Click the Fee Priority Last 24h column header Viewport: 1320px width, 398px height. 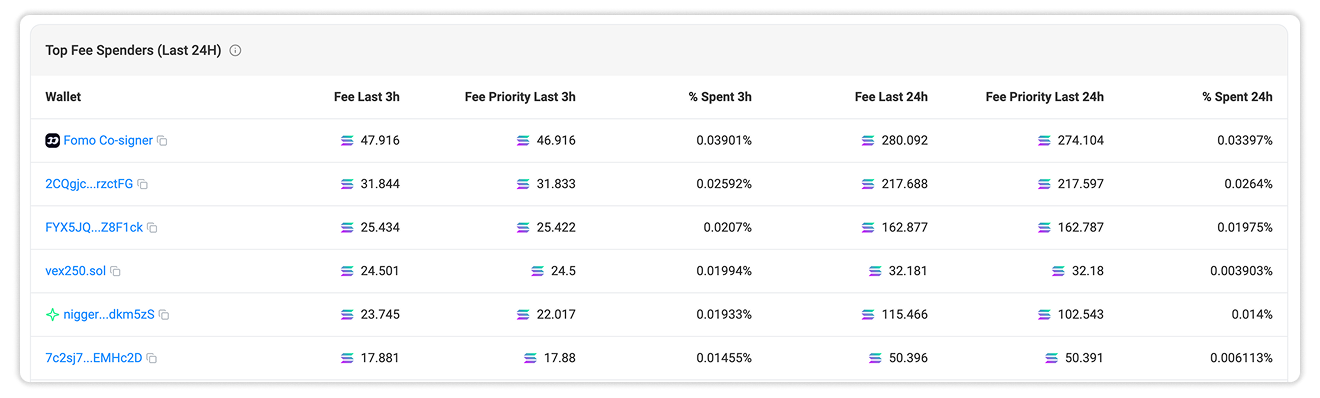(x=1045, y=97)
